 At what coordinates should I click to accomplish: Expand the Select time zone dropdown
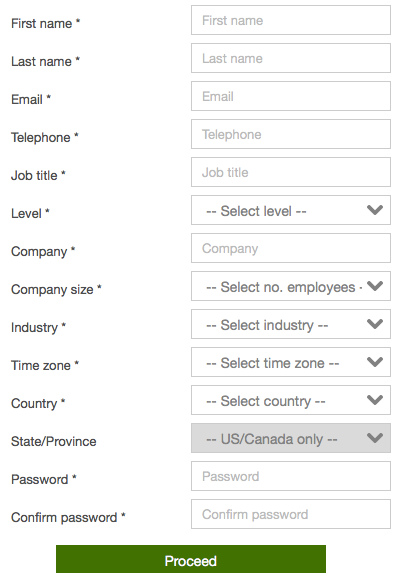(291, 362)
